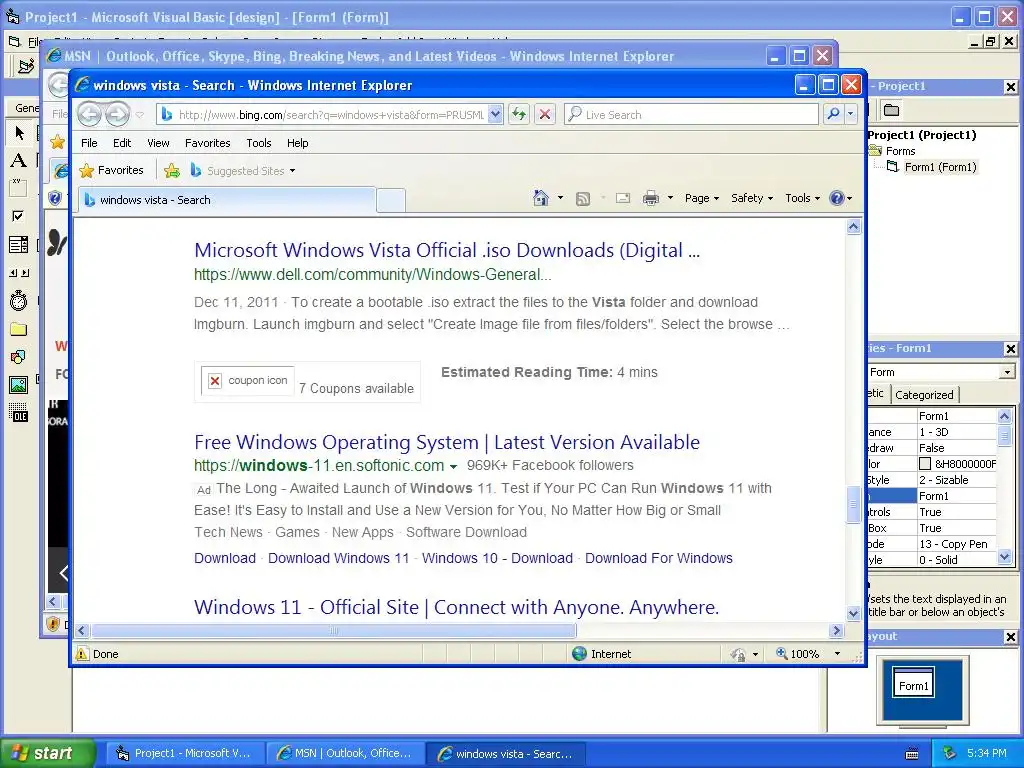The image size is (1024, 768).
Task: Click the page vertical scrollbar down arrow
Action: click(x=853, y=613)
